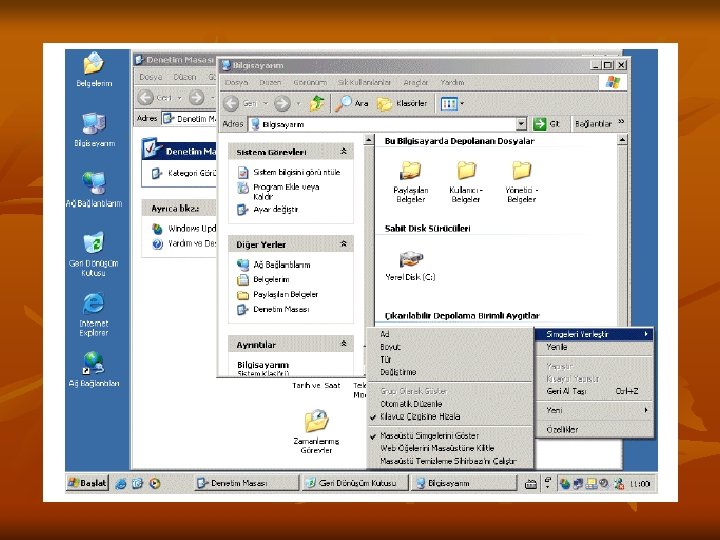Click the Geri back arrow in Bilgisayarım
The height and width of the screenshot is (540, 720).
click(x=231, y=104)
